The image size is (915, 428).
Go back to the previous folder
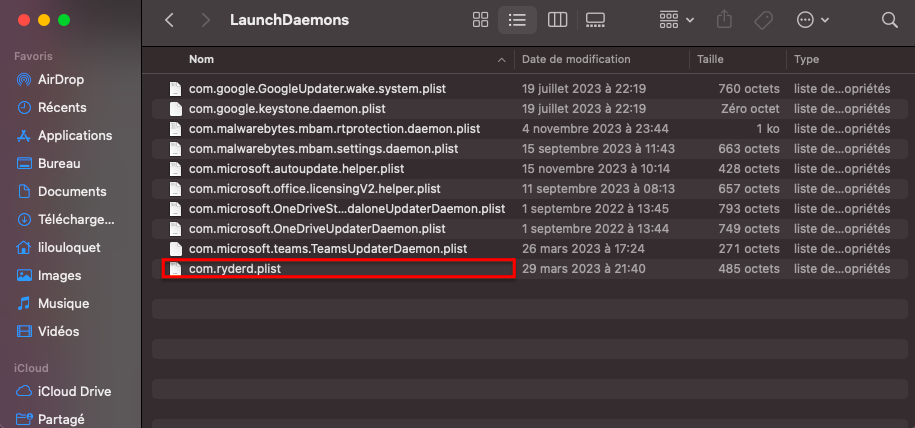[169, 20]
